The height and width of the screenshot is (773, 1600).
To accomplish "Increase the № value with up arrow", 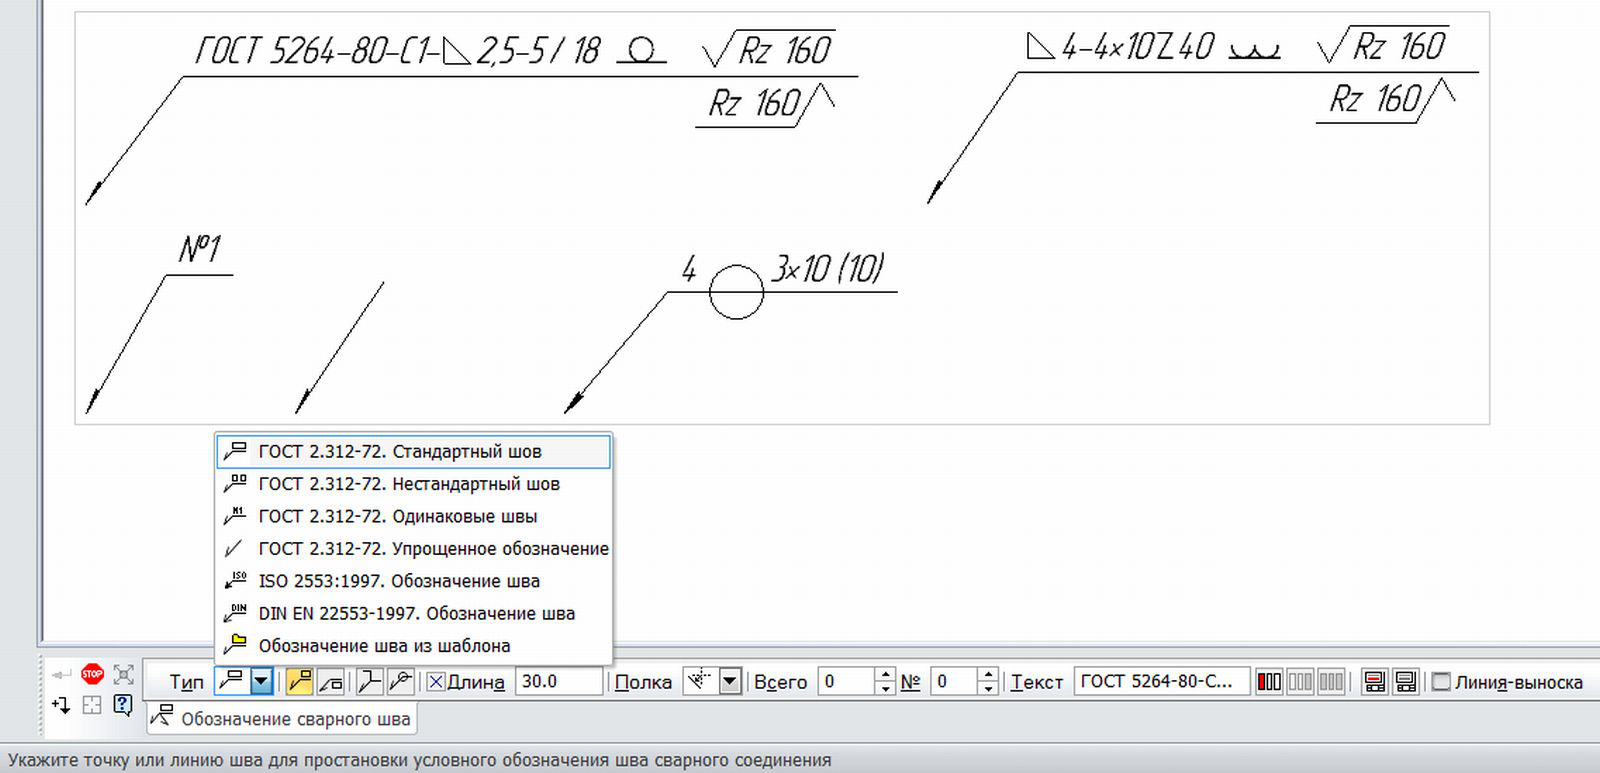I will [989, 675].
